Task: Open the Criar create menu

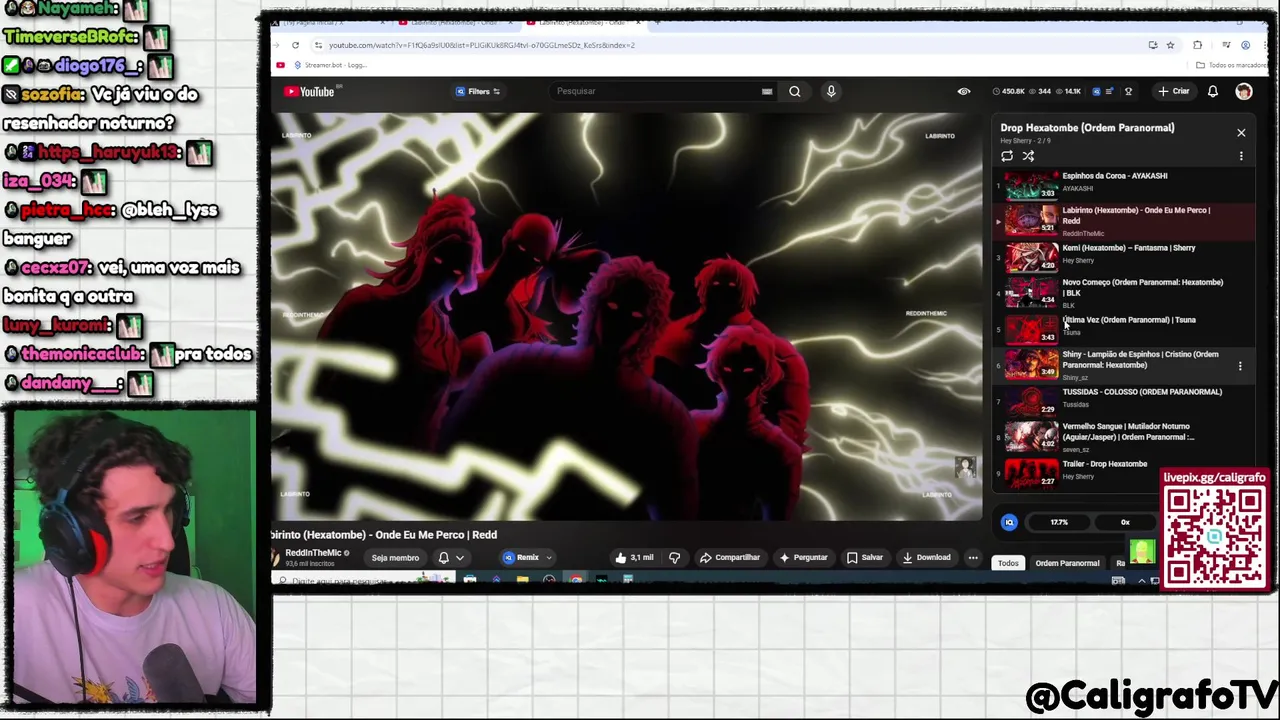Action: [x=1174, y=91]
